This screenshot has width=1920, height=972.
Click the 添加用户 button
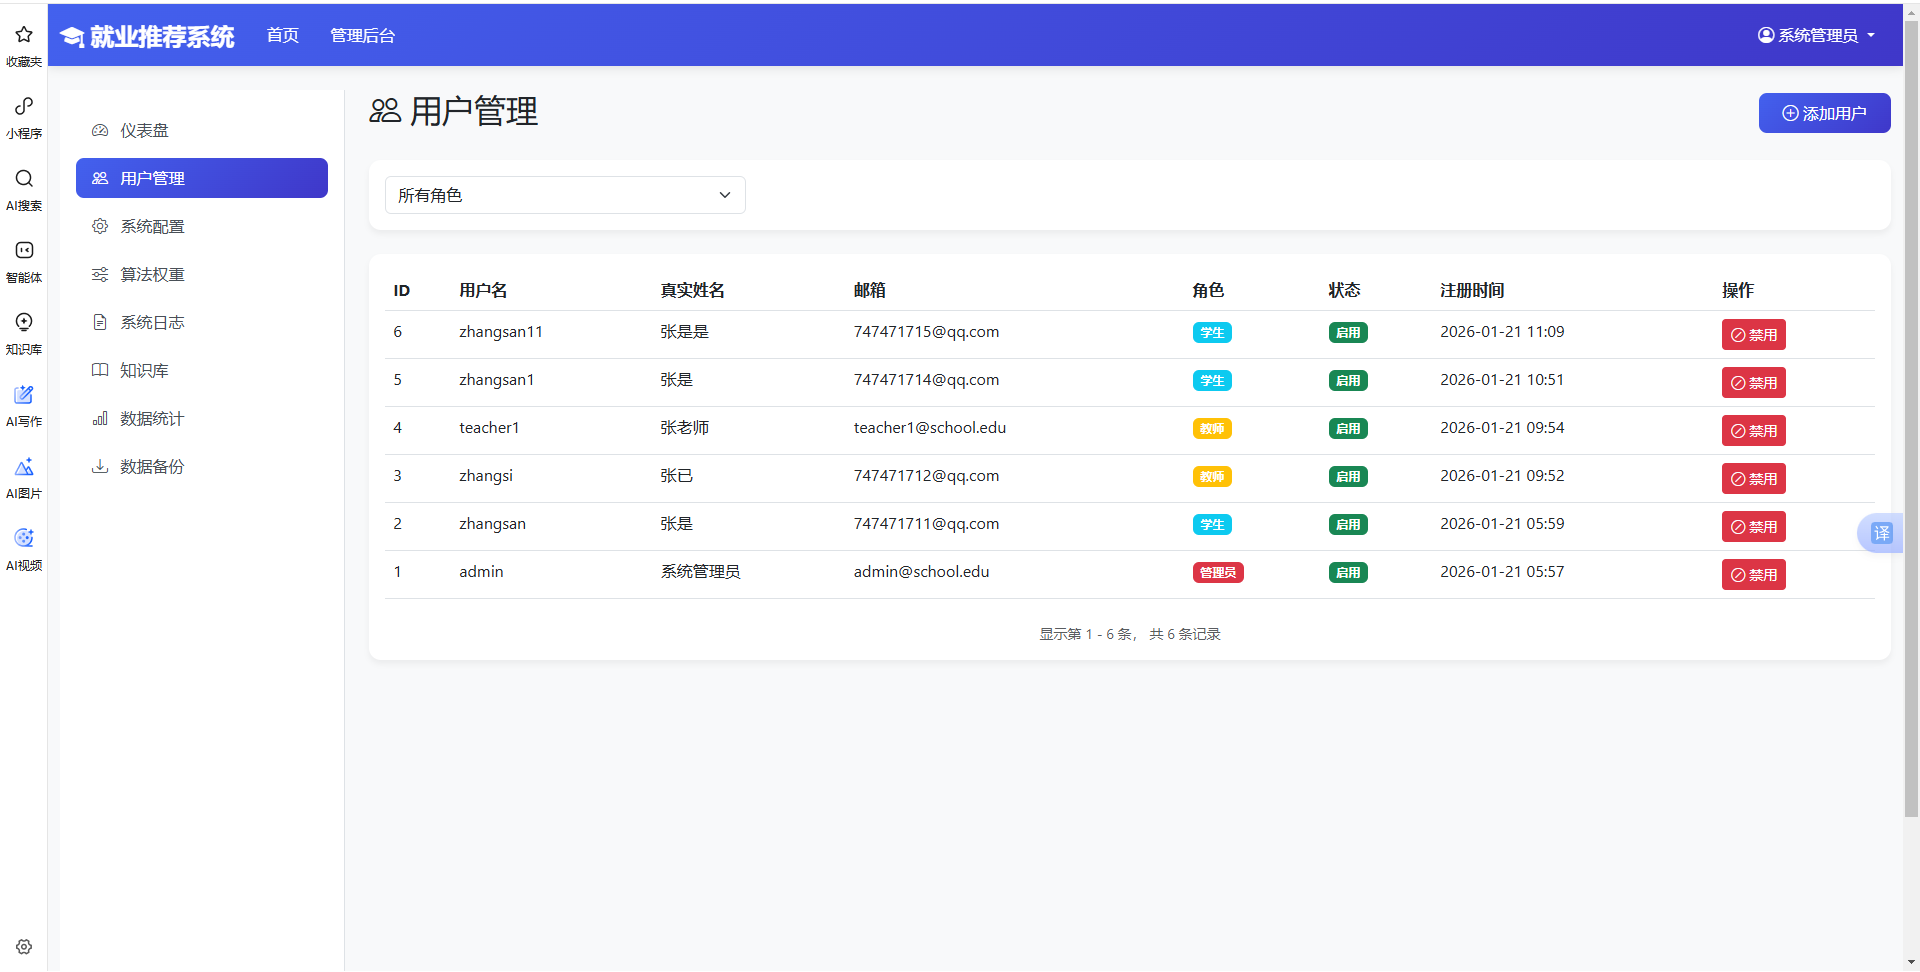1824,113
